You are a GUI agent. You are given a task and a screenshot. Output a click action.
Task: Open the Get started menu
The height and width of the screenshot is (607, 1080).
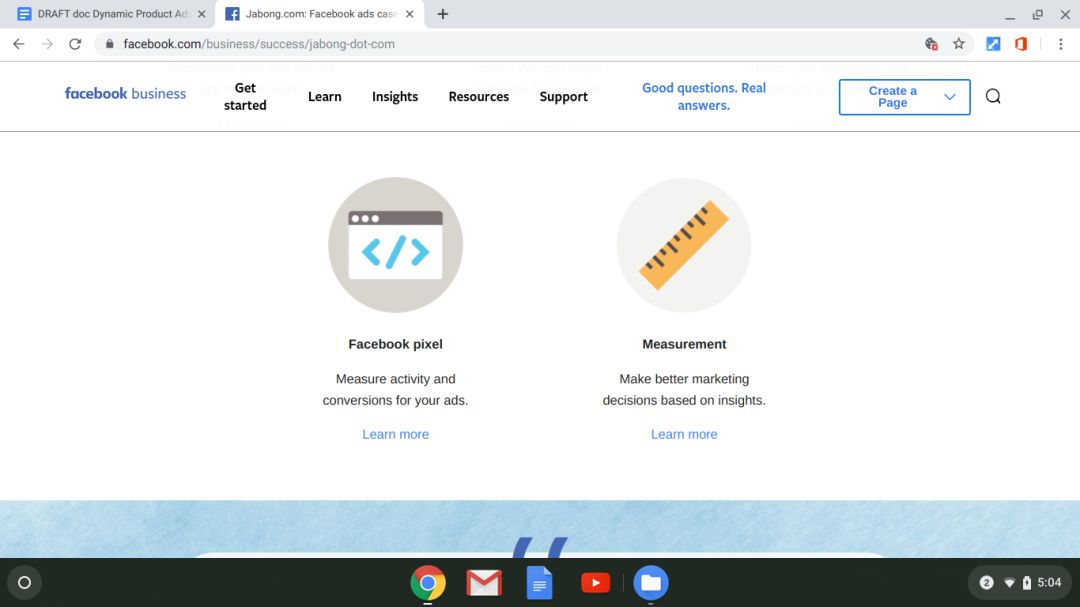(x=245, y=96)
